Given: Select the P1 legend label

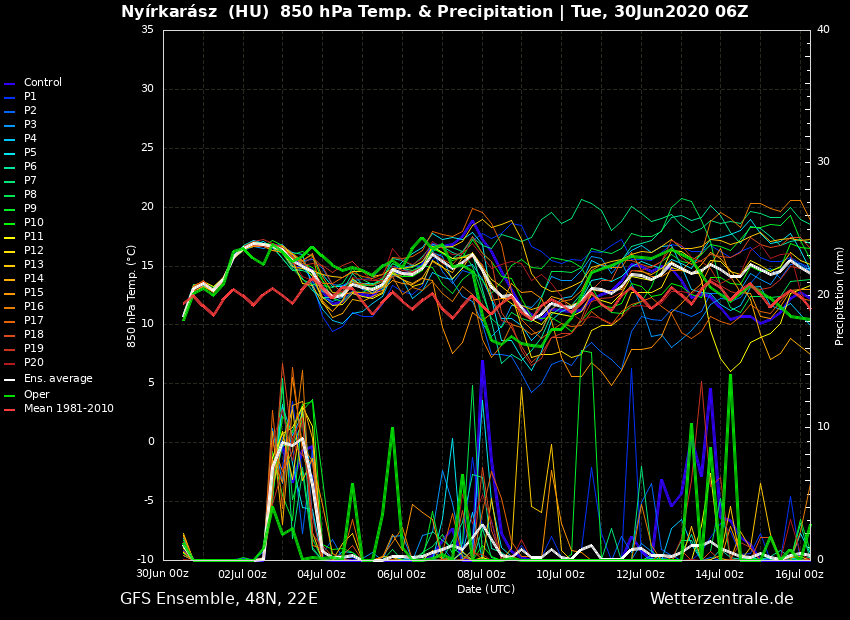Looking at the screenshot, I should coord(30,97).
